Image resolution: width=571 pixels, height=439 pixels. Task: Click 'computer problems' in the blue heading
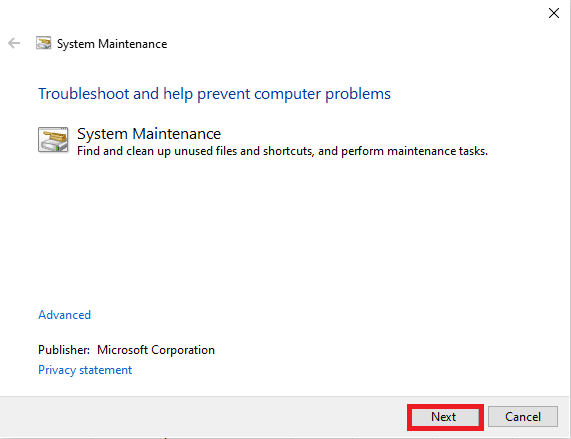(x=322, y=94)
